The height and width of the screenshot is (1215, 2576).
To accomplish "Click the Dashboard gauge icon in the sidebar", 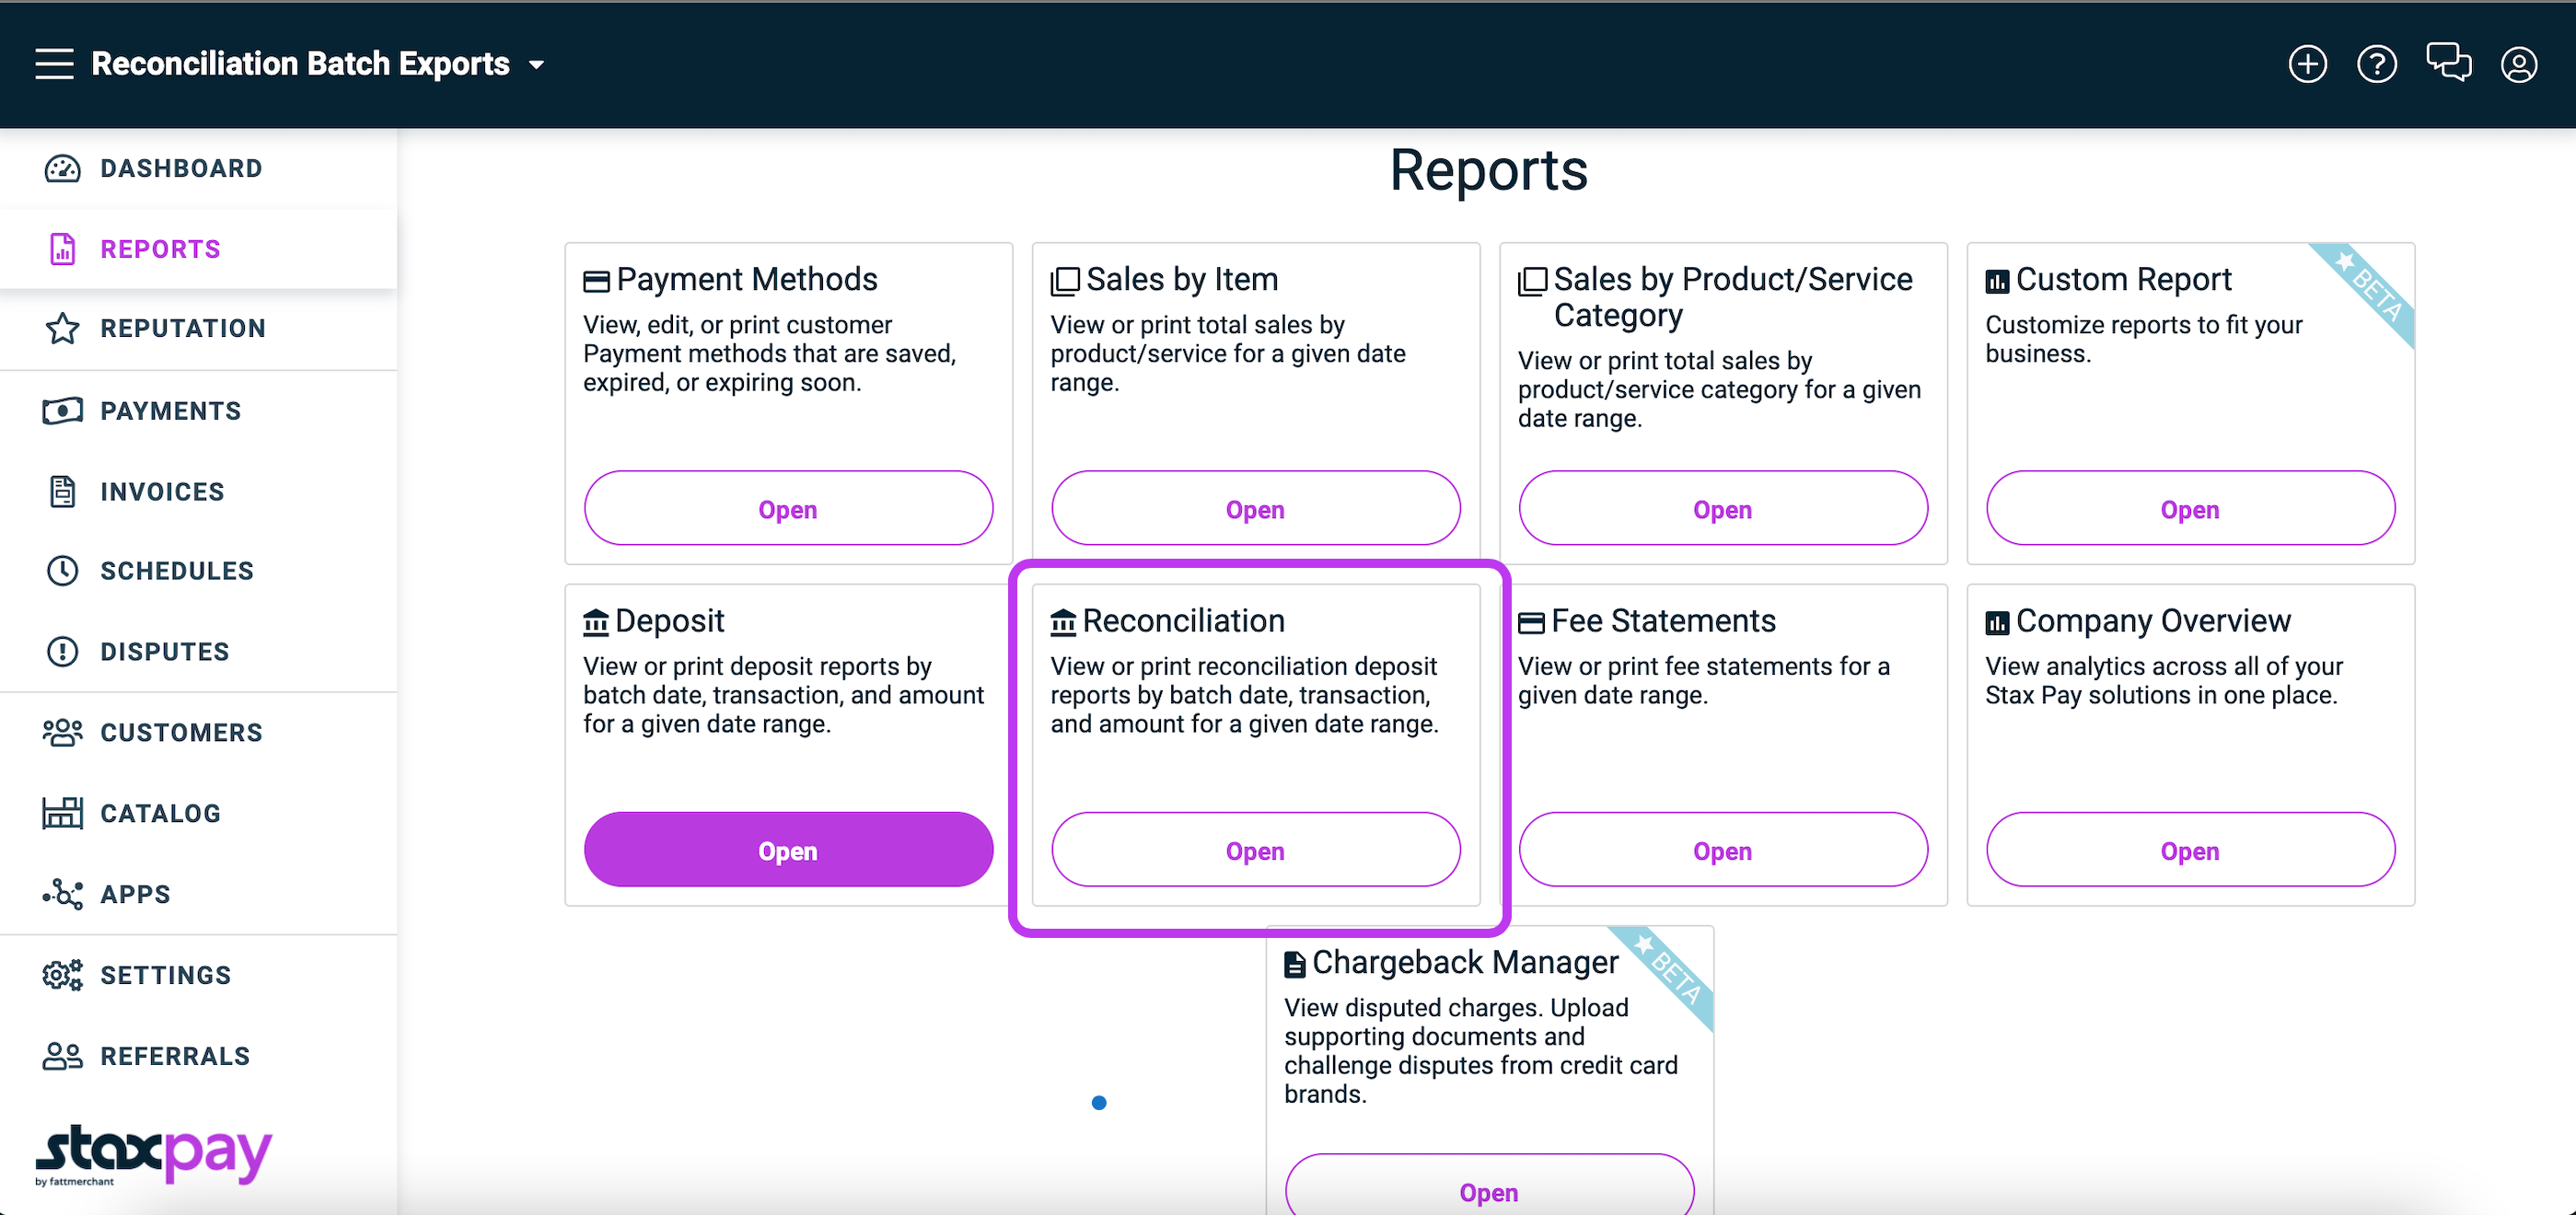I will coord(62,168).
